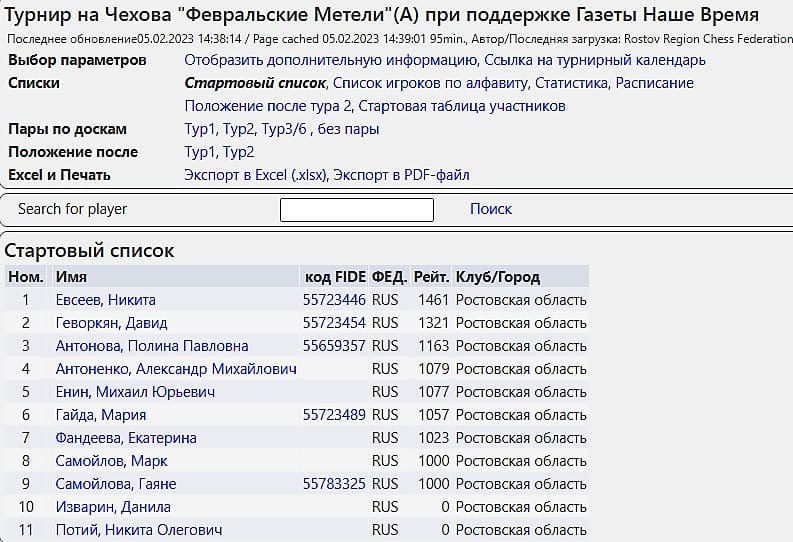Open 'Положение после тура 2' standings
This screenshot has height=542, width=793.
point(267,106)
